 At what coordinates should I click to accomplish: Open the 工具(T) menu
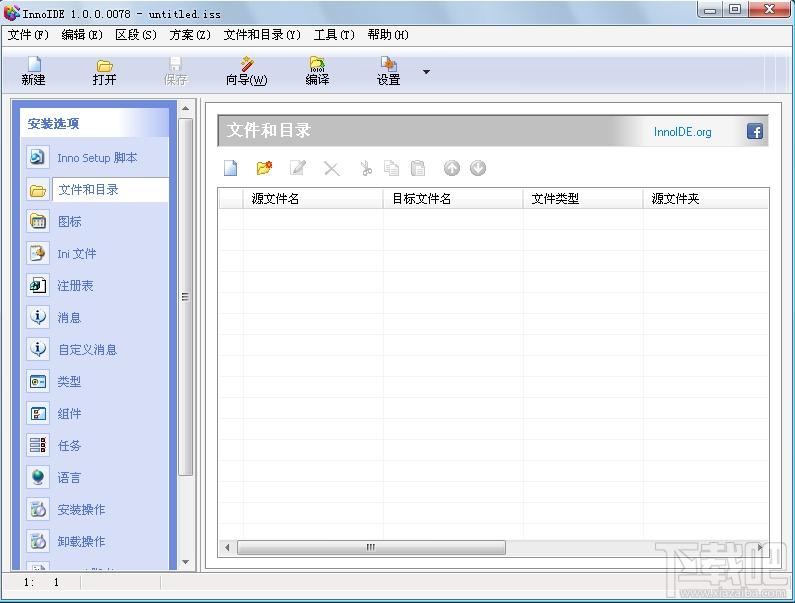(334, 35)
